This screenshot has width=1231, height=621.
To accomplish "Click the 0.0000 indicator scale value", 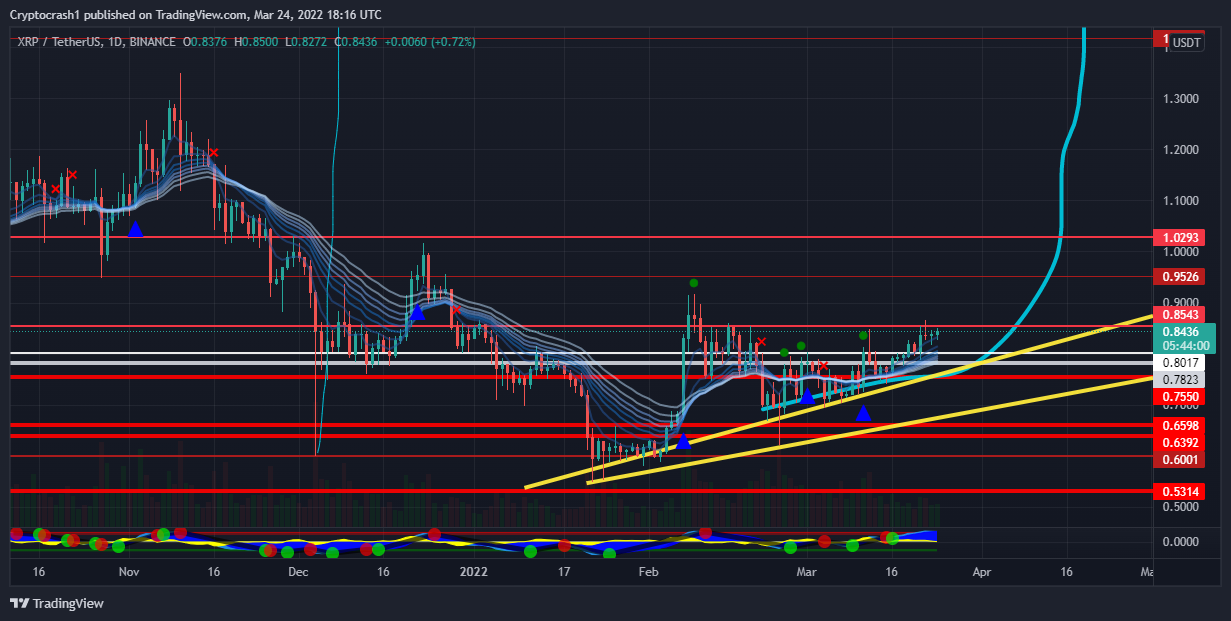I will click(1181, 542).
